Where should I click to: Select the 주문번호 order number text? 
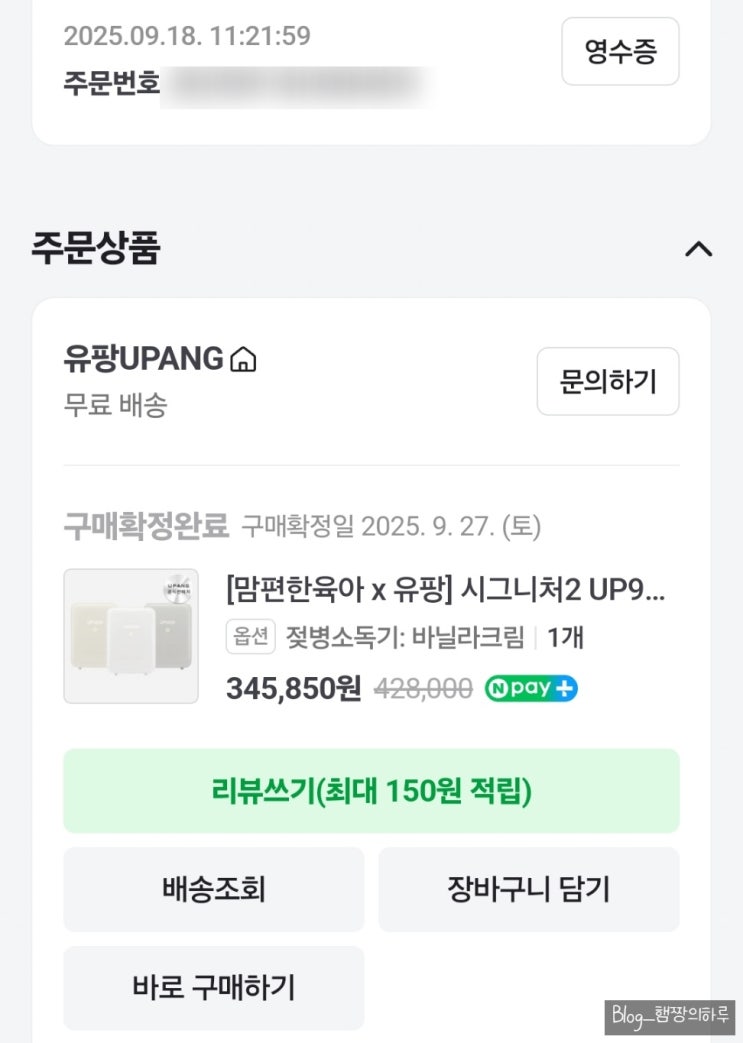[x=111, y=82]
